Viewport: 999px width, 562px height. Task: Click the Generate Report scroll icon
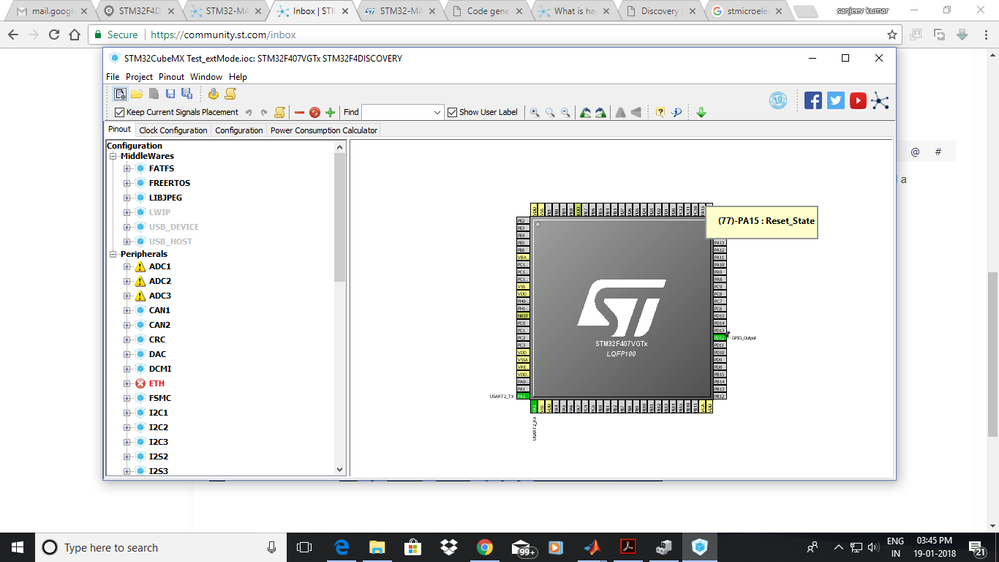230,94
